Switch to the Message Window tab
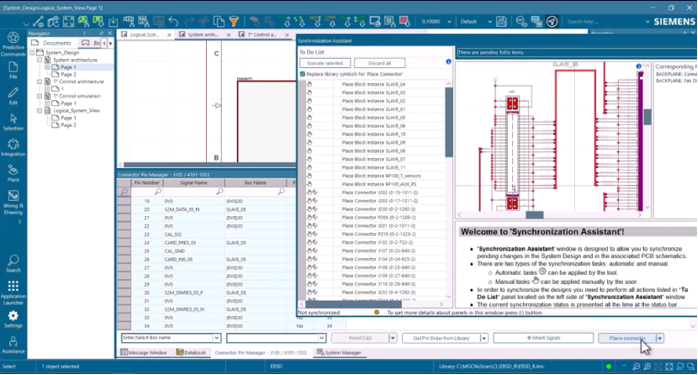Image resolution: width=698 pixels, height=375 pixels. pyautogui.click(x=144, y=352)
